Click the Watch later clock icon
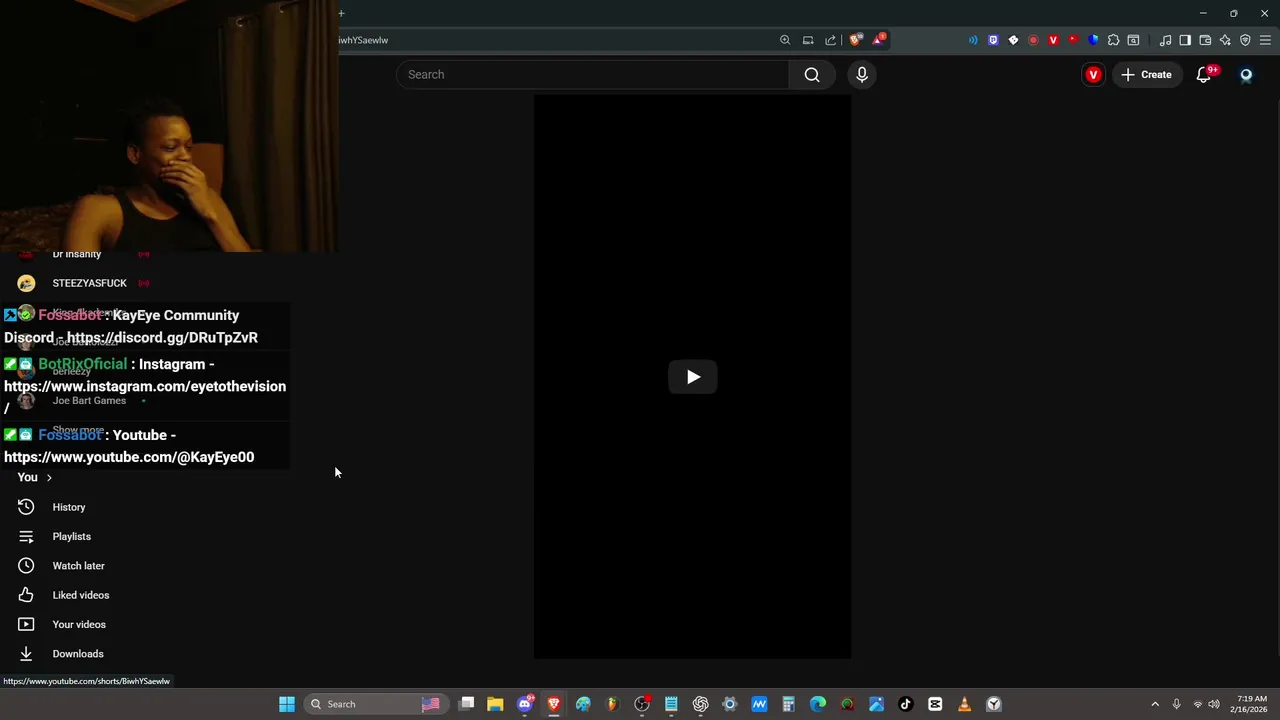The height and width of the screenshot is (720, 1280). click(26, 566)
